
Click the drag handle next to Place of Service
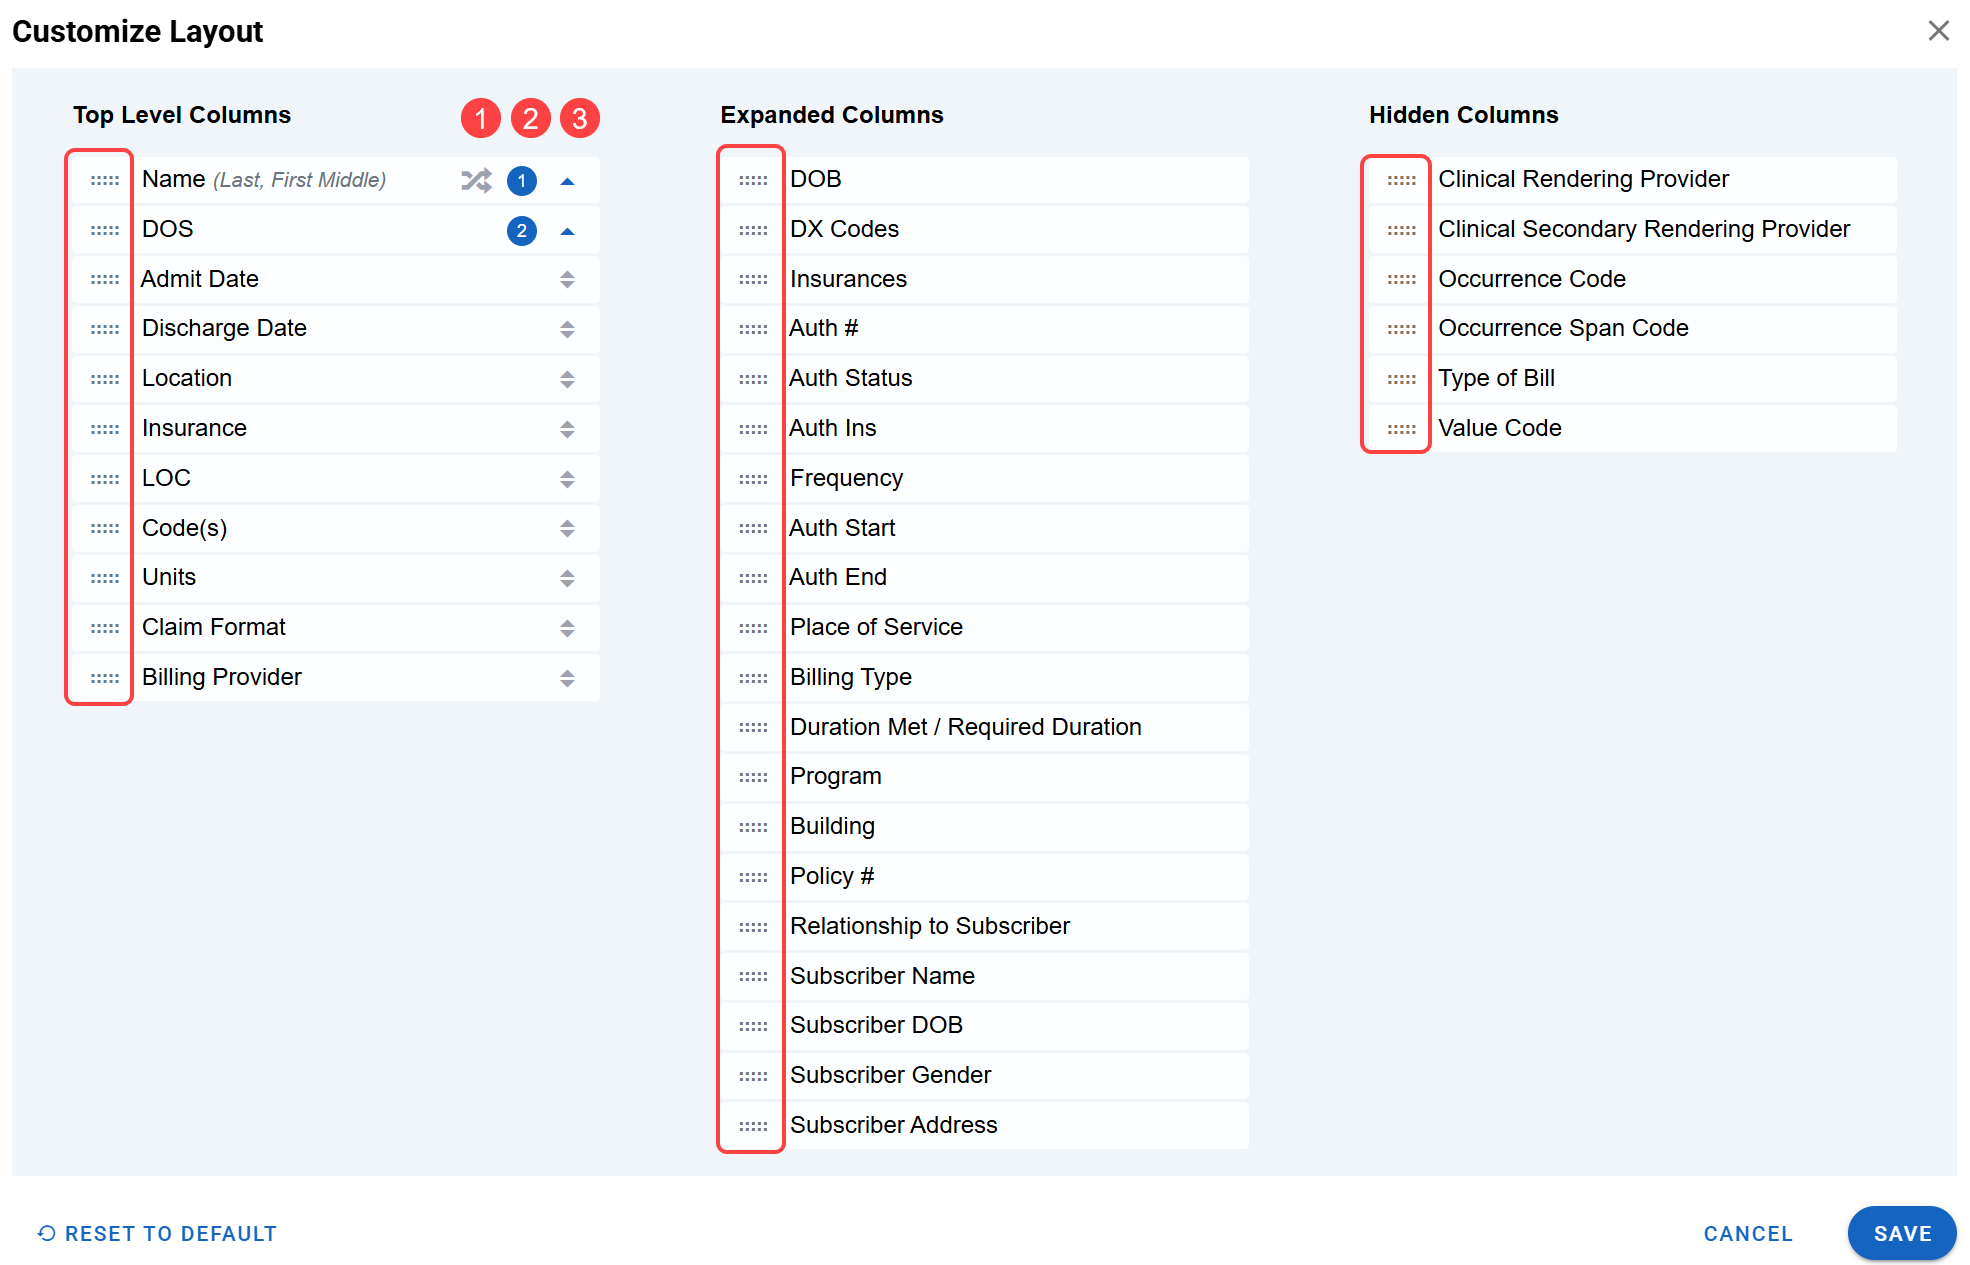[752, 628]
